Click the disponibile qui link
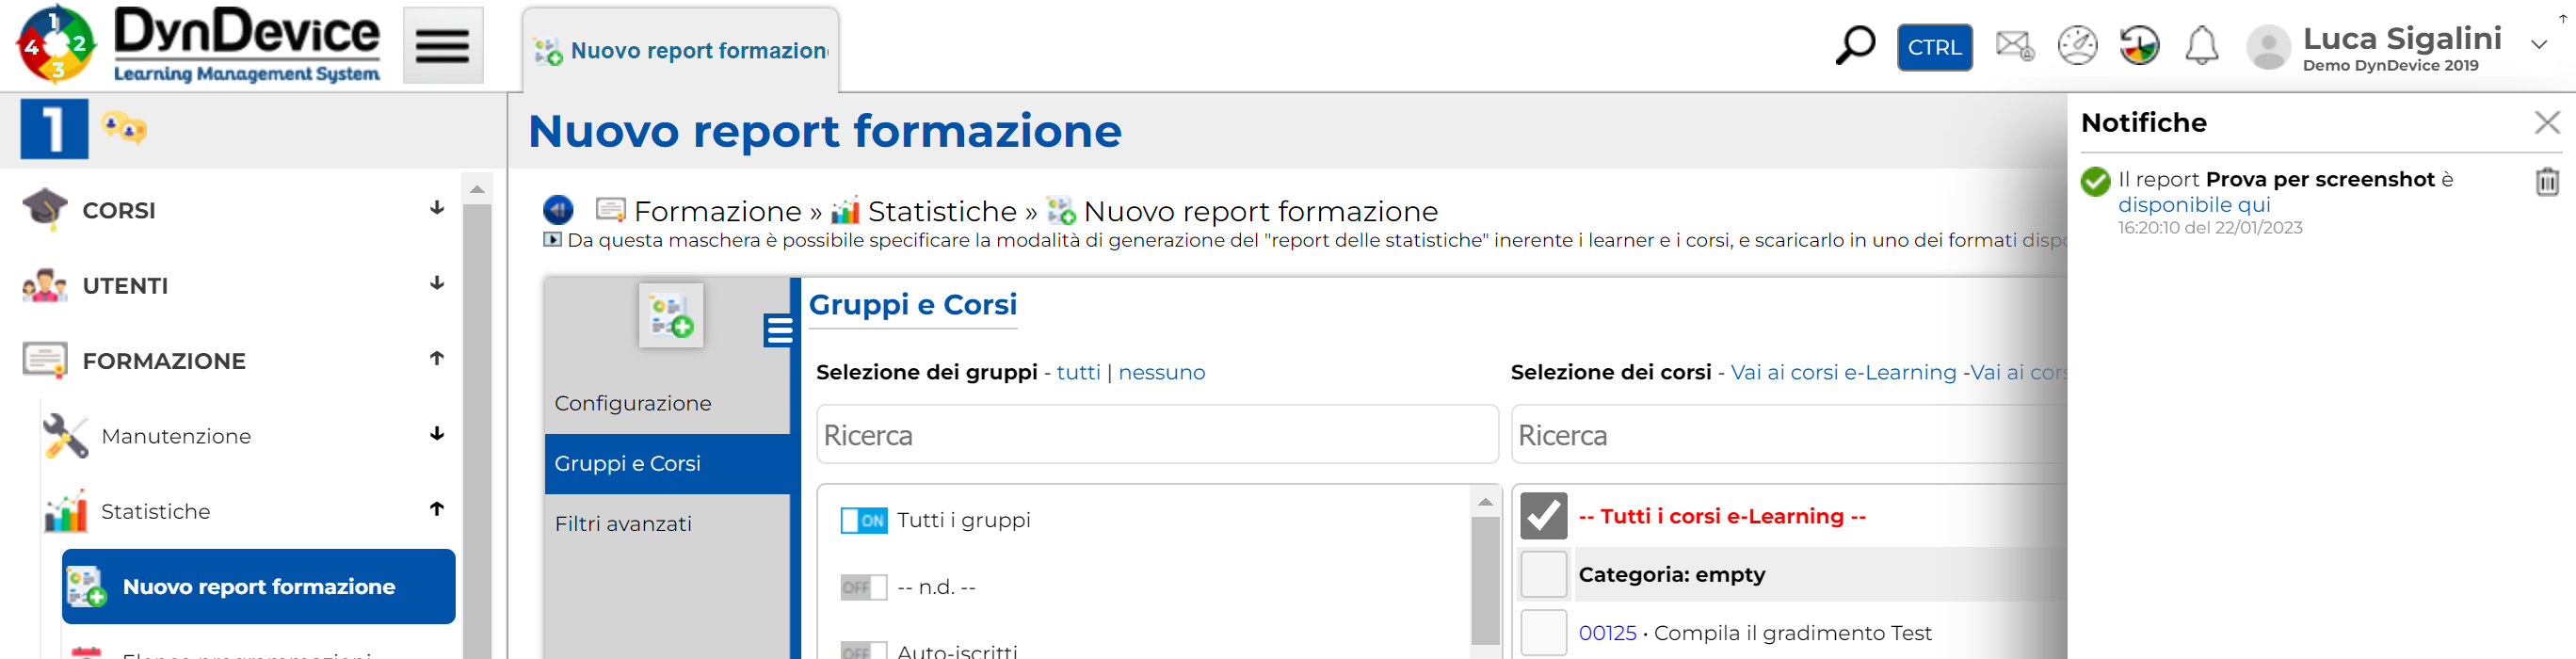2576x659 pixels. pyautogui.click(x=2193, y=205)
